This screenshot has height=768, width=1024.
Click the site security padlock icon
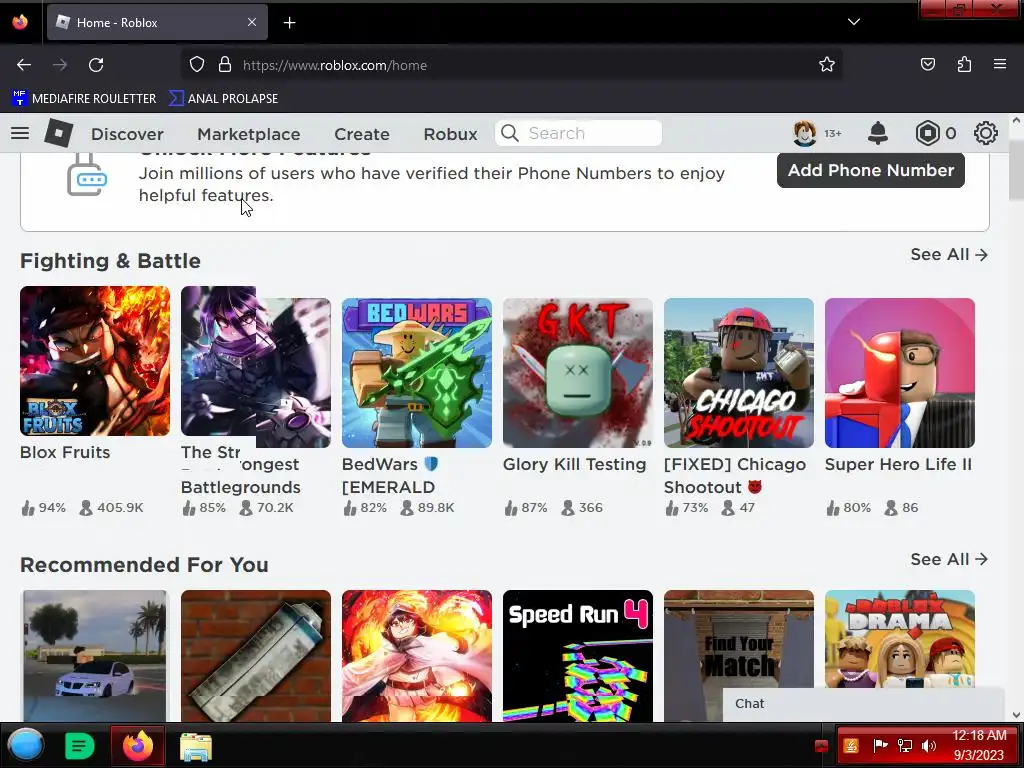tap(225, 65)
